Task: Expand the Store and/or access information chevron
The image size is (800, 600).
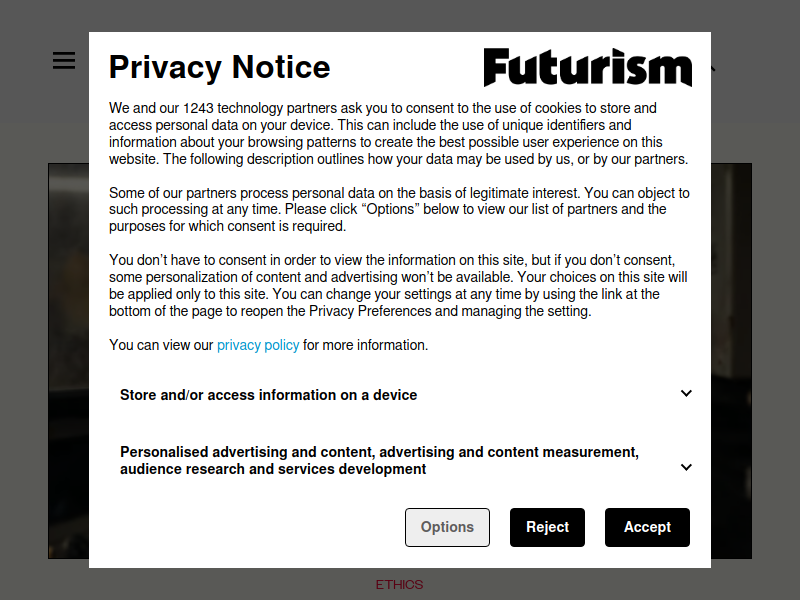Action: (686, 394)
